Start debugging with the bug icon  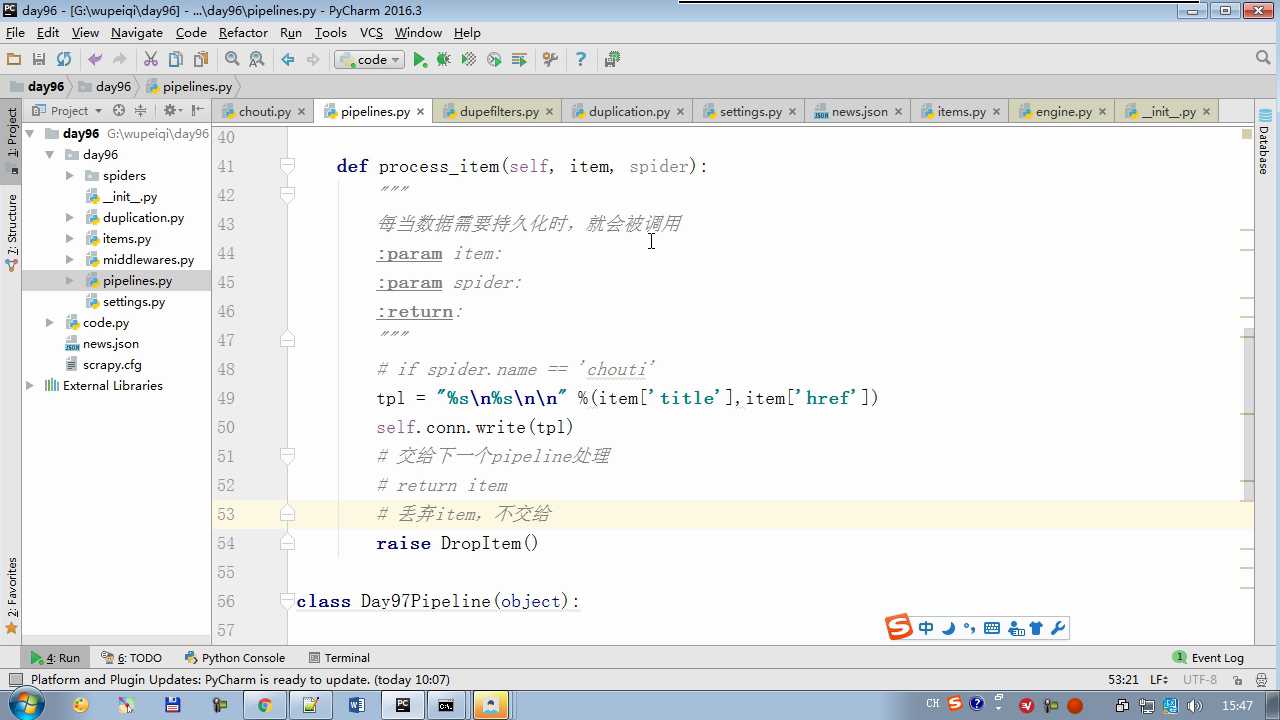pos(444,60)
